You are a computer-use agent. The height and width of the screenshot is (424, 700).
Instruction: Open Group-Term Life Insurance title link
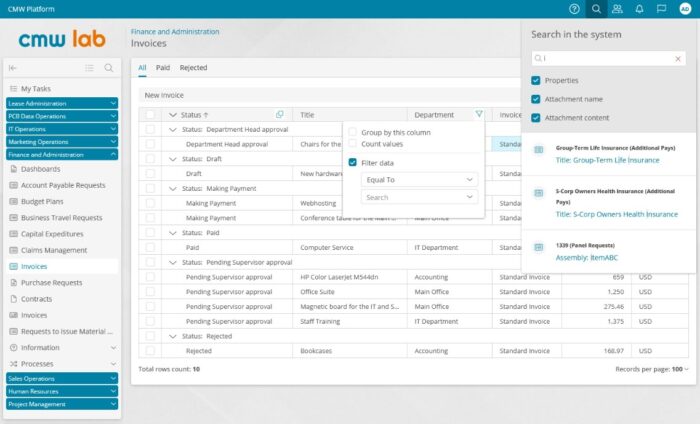pyautogui.click(x=607, y=160)
